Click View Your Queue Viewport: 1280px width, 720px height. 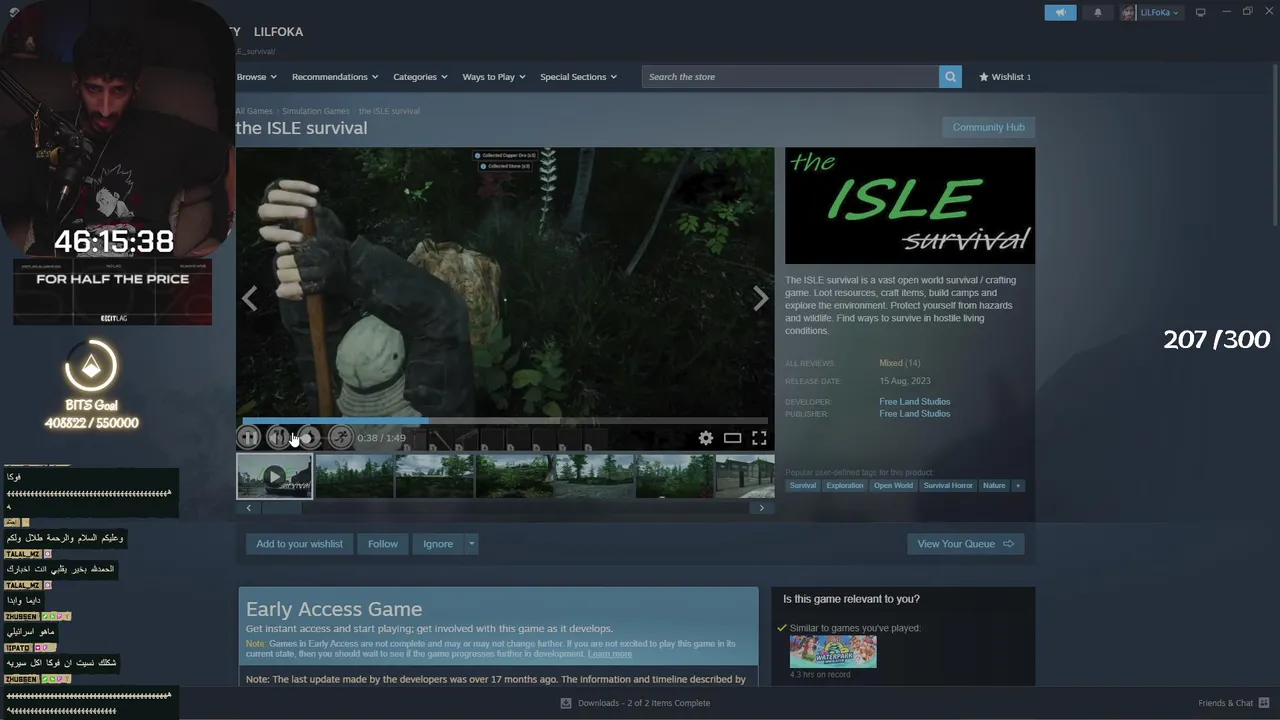965,544
